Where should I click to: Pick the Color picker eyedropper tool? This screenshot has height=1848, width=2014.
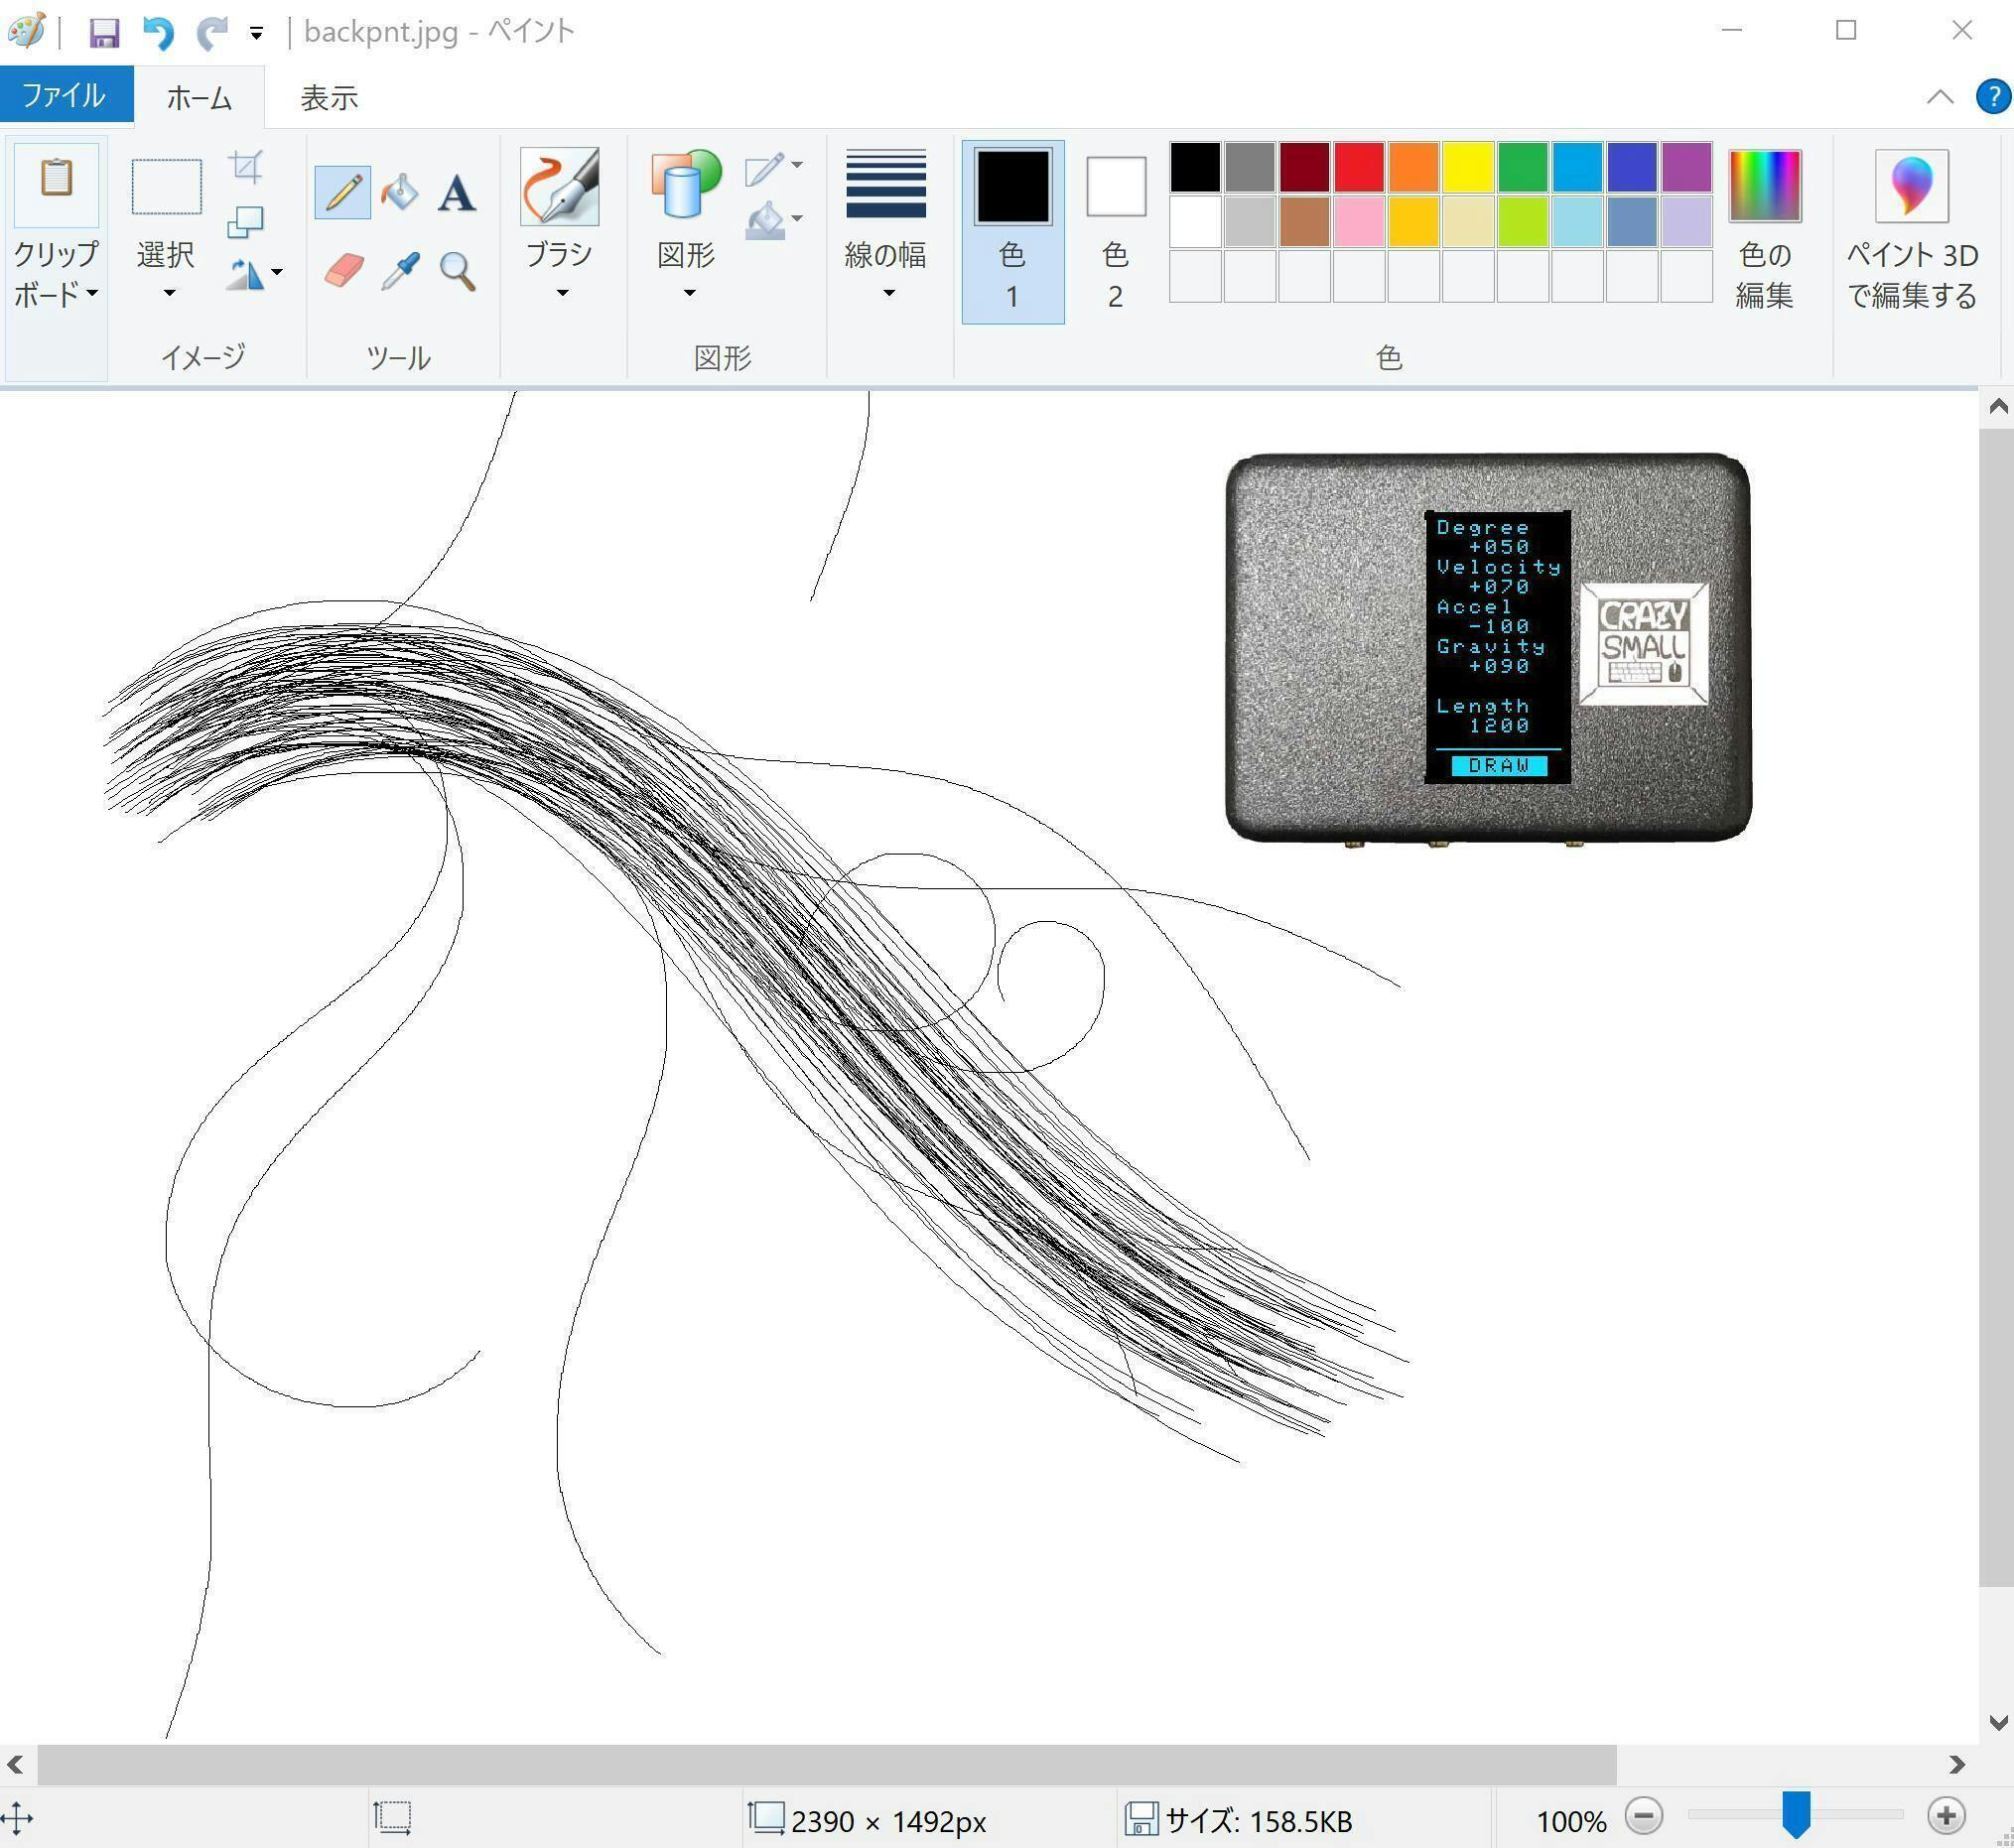point(400,271)
